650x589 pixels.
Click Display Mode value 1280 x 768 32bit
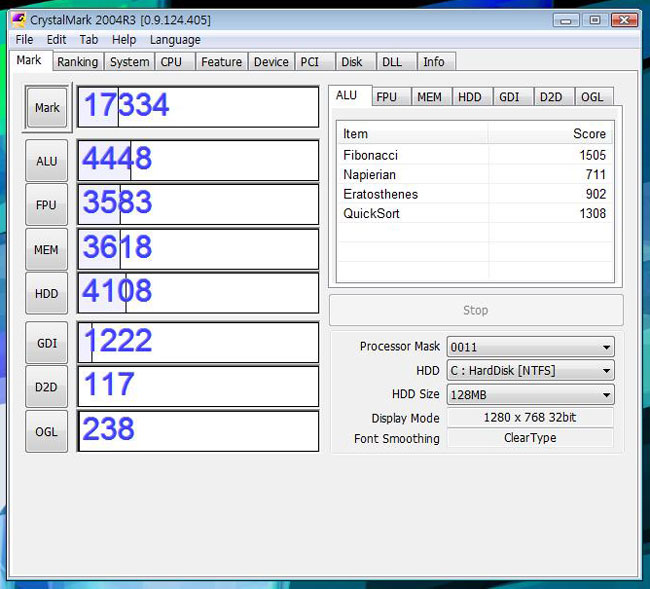530,417
